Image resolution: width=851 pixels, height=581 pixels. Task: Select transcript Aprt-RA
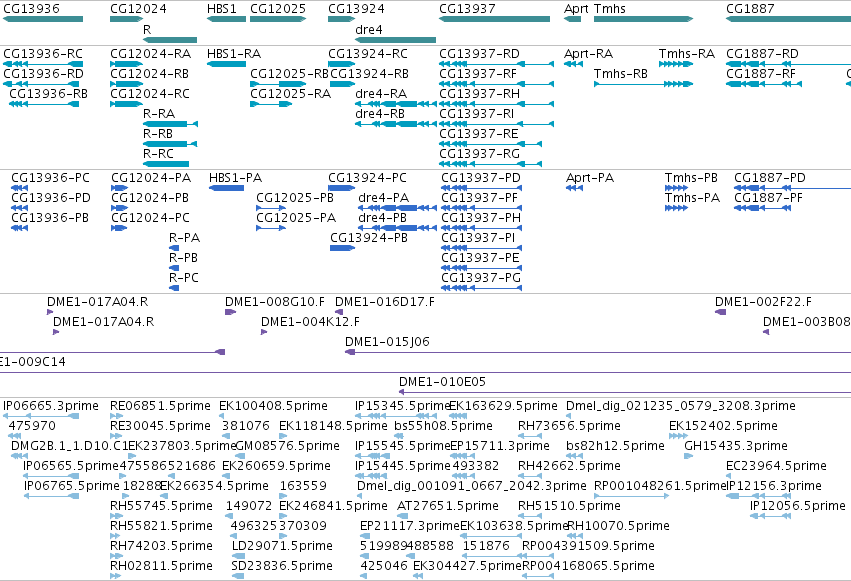click(573, 64)
